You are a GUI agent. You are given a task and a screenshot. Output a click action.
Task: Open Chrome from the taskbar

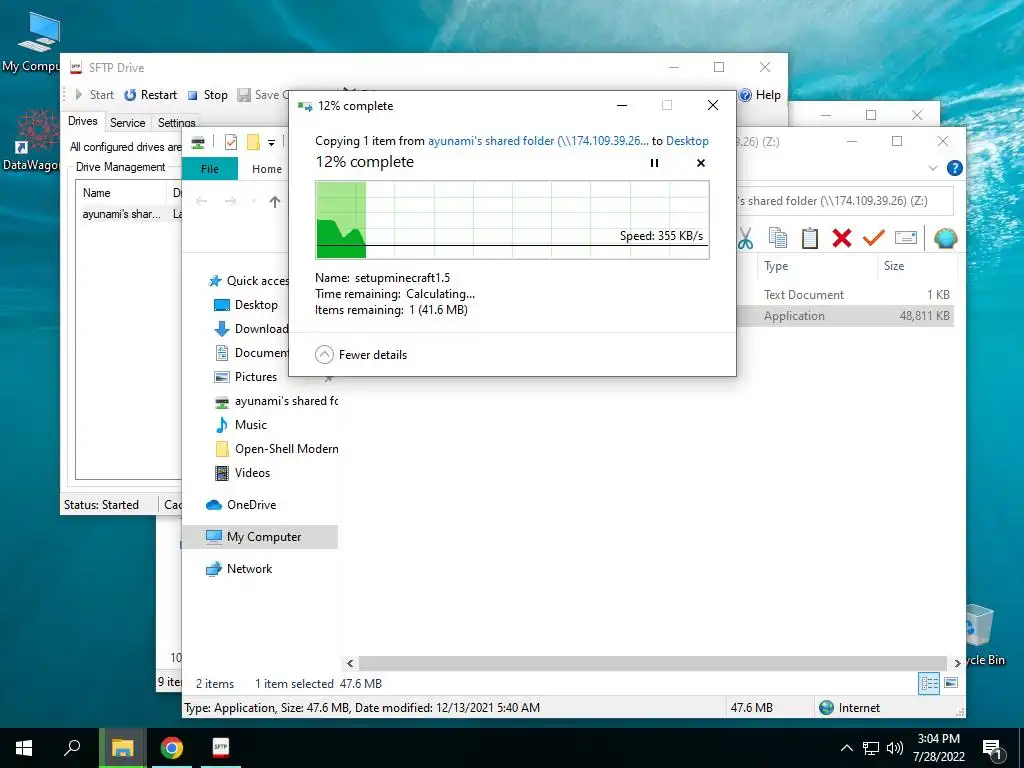pyautogui.click(x=171, y=748)
